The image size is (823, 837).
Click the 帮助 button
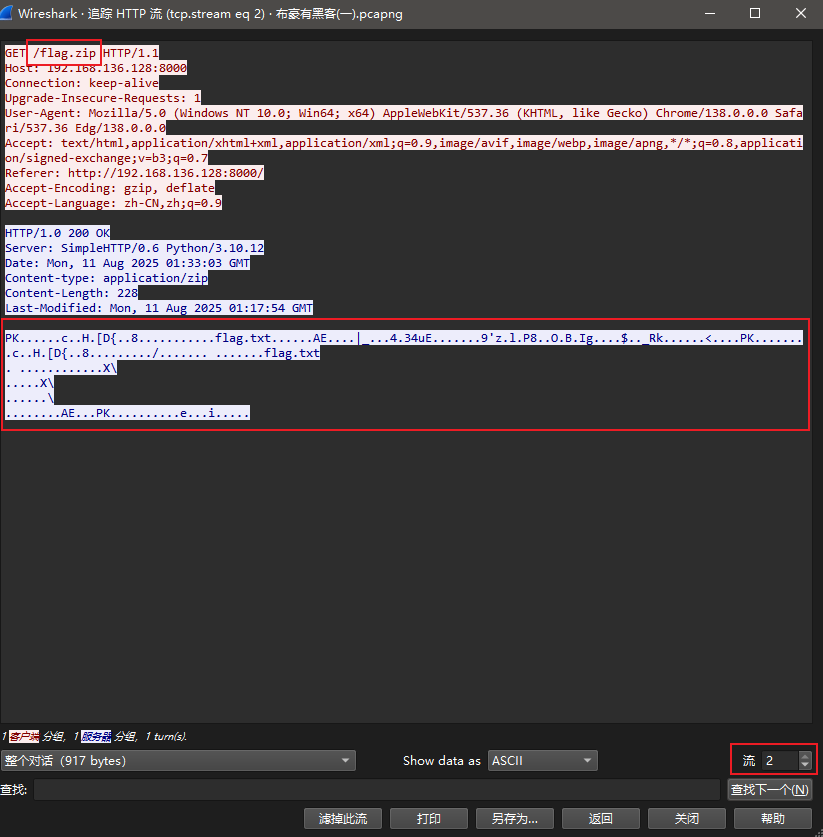[x=772, y=818]
